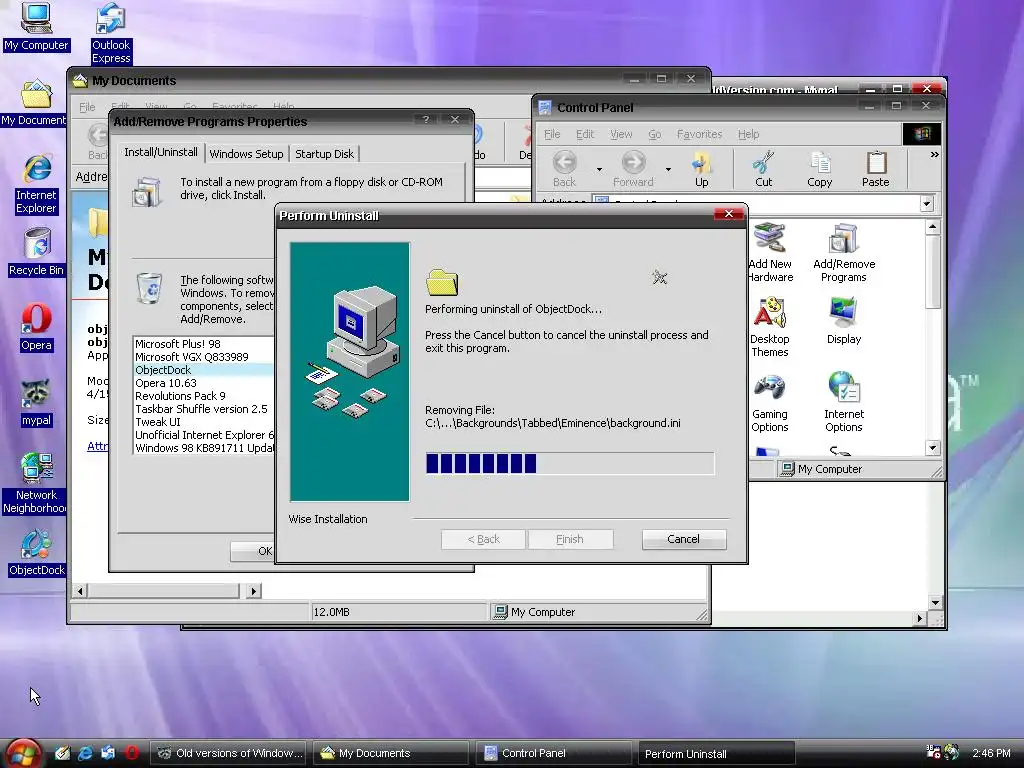Open the Recycle Bin desktop icon
1024x768 pixels.
coord(37,252)
